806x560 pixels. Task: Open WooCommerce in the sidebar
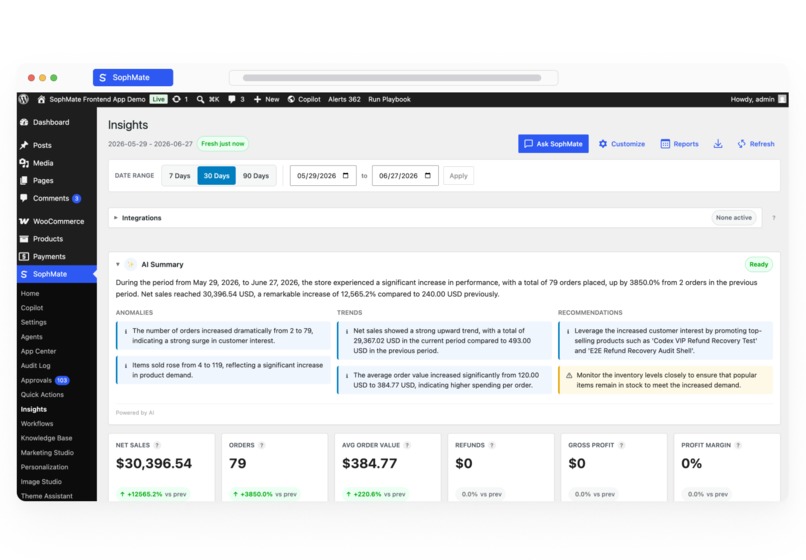pyautogui.click(x=57, y=221)
